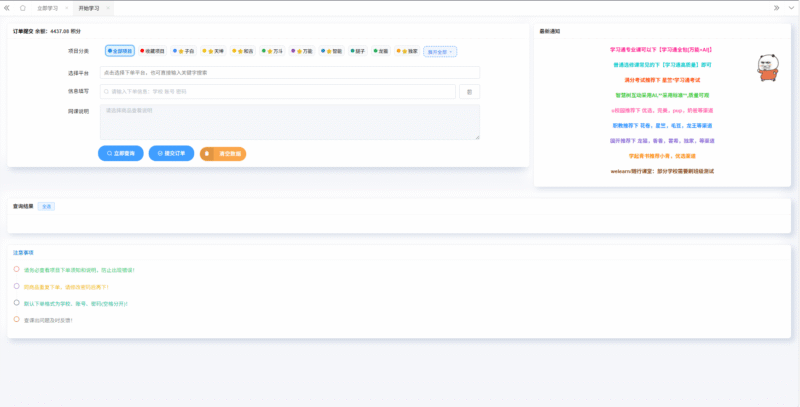Switch to the 开始学习 tab
The width and height of the screenshot is (800, 407).
click(x=89, y=7)
